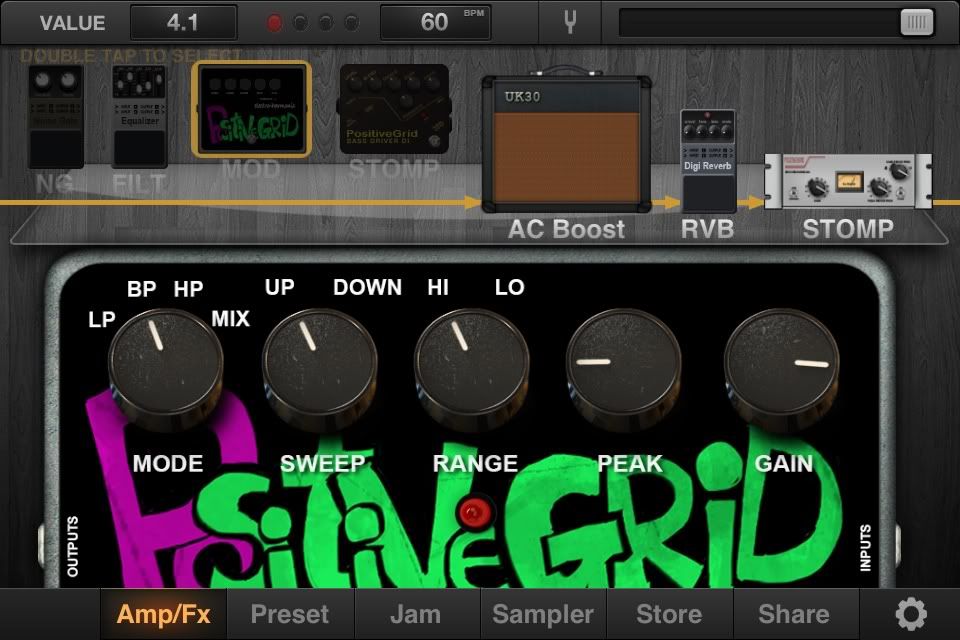Click the LP mode marking
This screenshot has width=960, height=640.
point(102,319)
